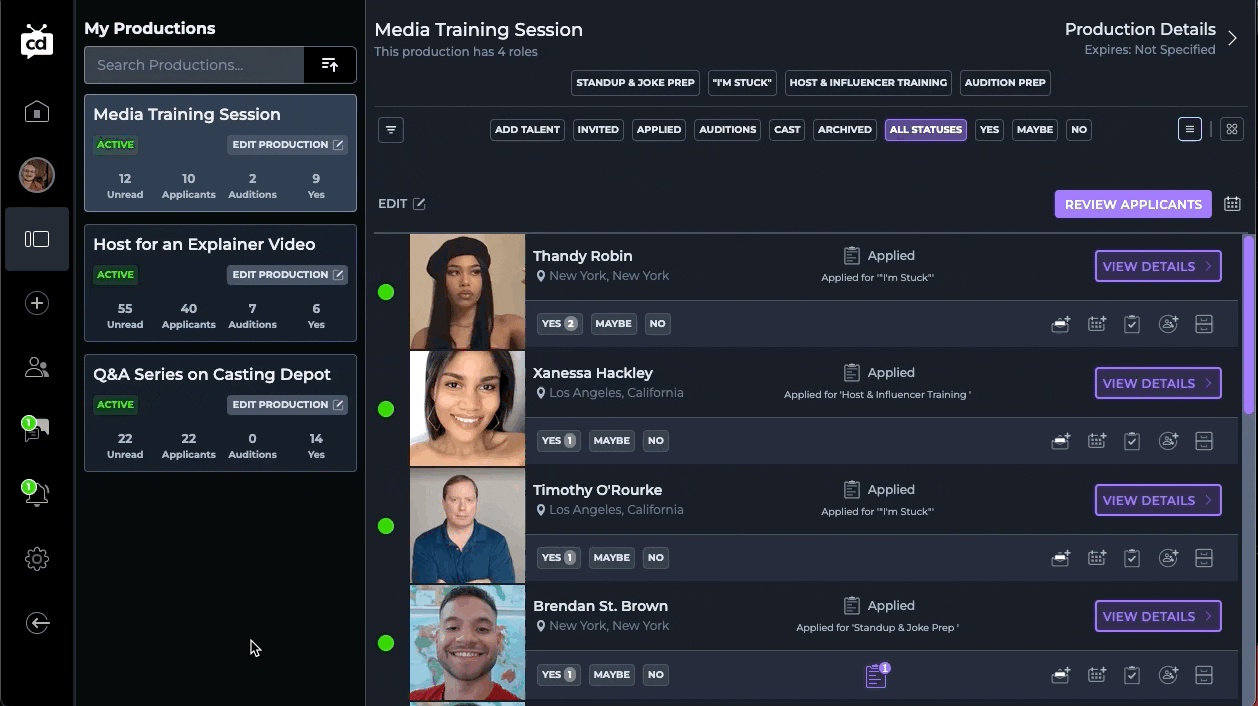Click the logout arrow icon in sidebar
Viewport: 1258px width, 706px height.
pos(37,623)
